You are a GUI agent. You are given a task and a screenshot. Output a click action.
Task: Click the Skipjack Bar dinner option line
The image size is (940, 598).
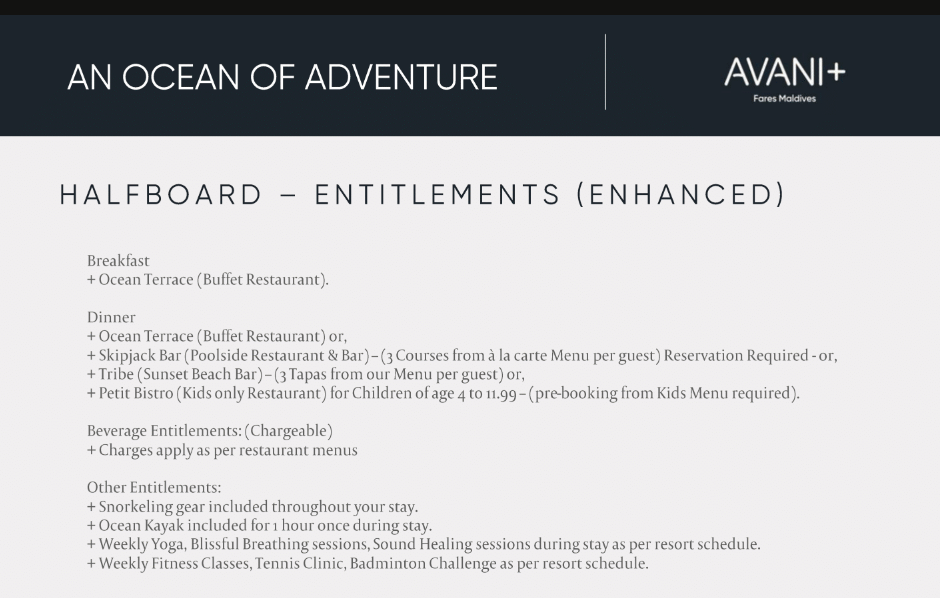(x=462, y=355)
